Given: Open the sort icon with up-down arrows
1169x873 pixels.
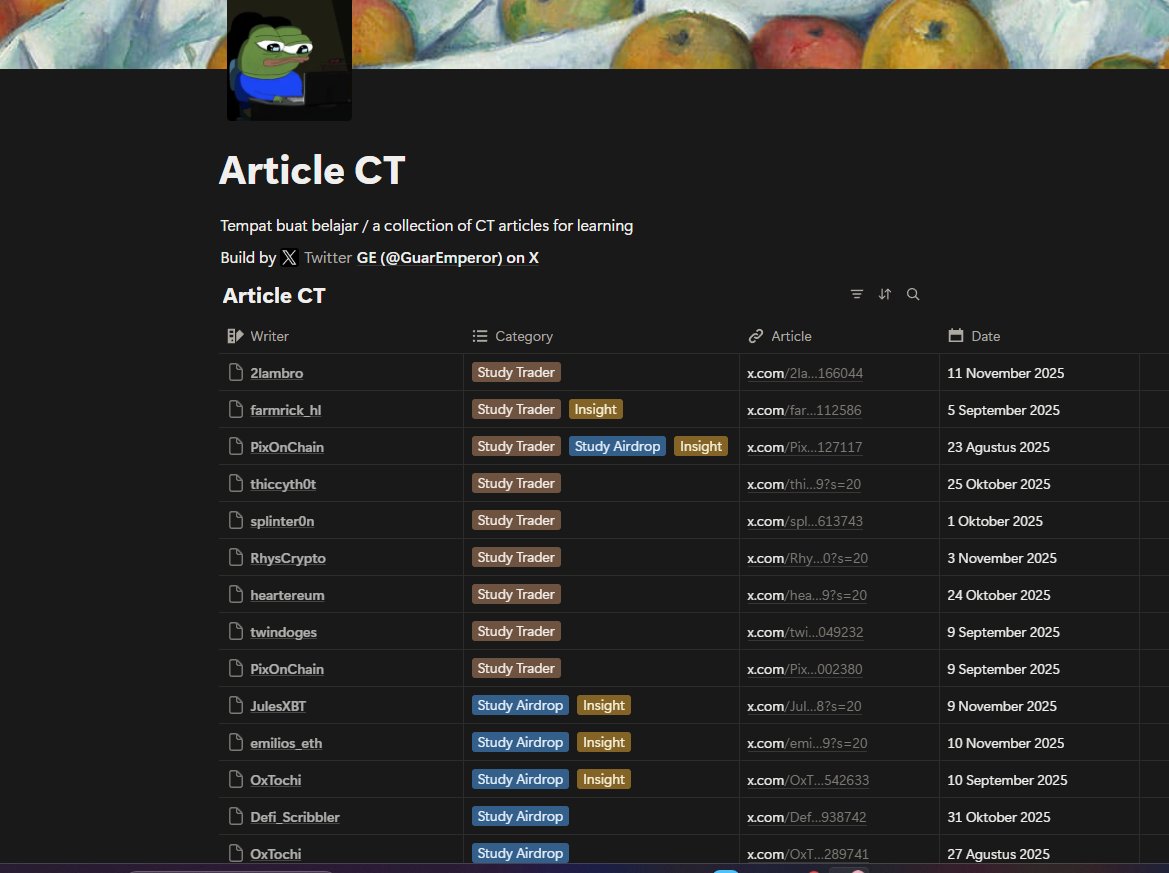Looking at the screenshot, I should point(885,294).
